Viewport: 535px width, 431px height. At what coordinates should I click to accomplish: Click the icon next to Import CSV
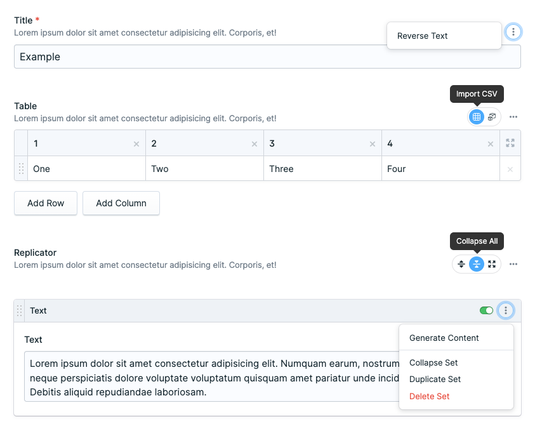492,117
